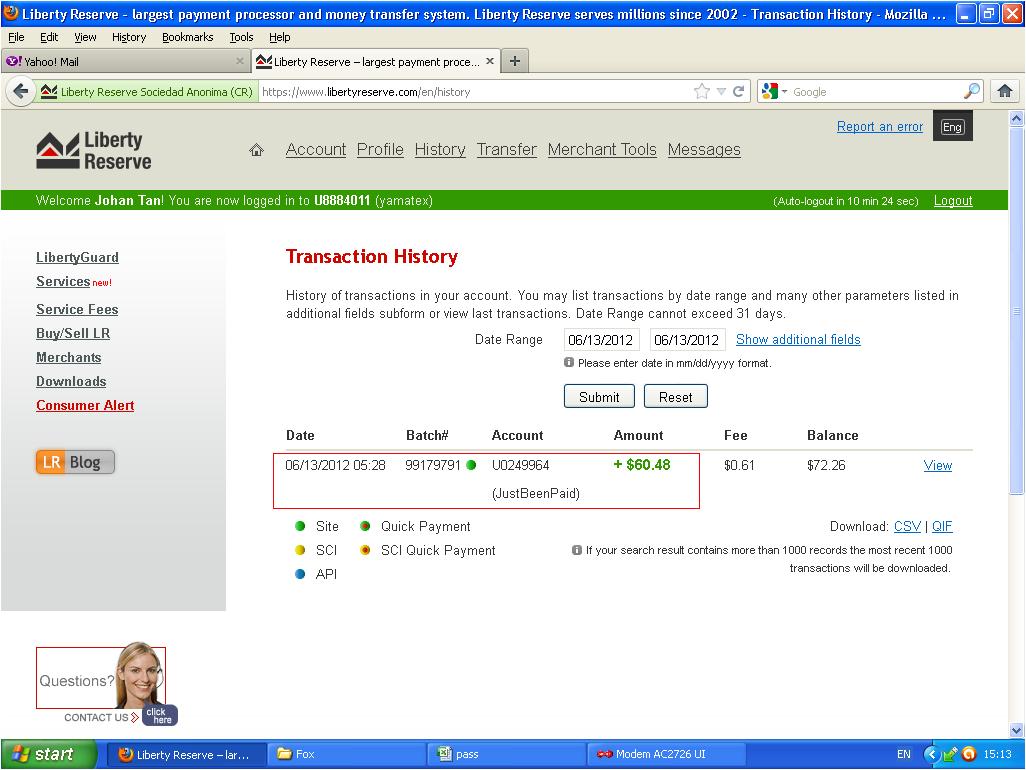1026x770 pixels.
Task: Open the Profile page link
Action: pos(380,150)
